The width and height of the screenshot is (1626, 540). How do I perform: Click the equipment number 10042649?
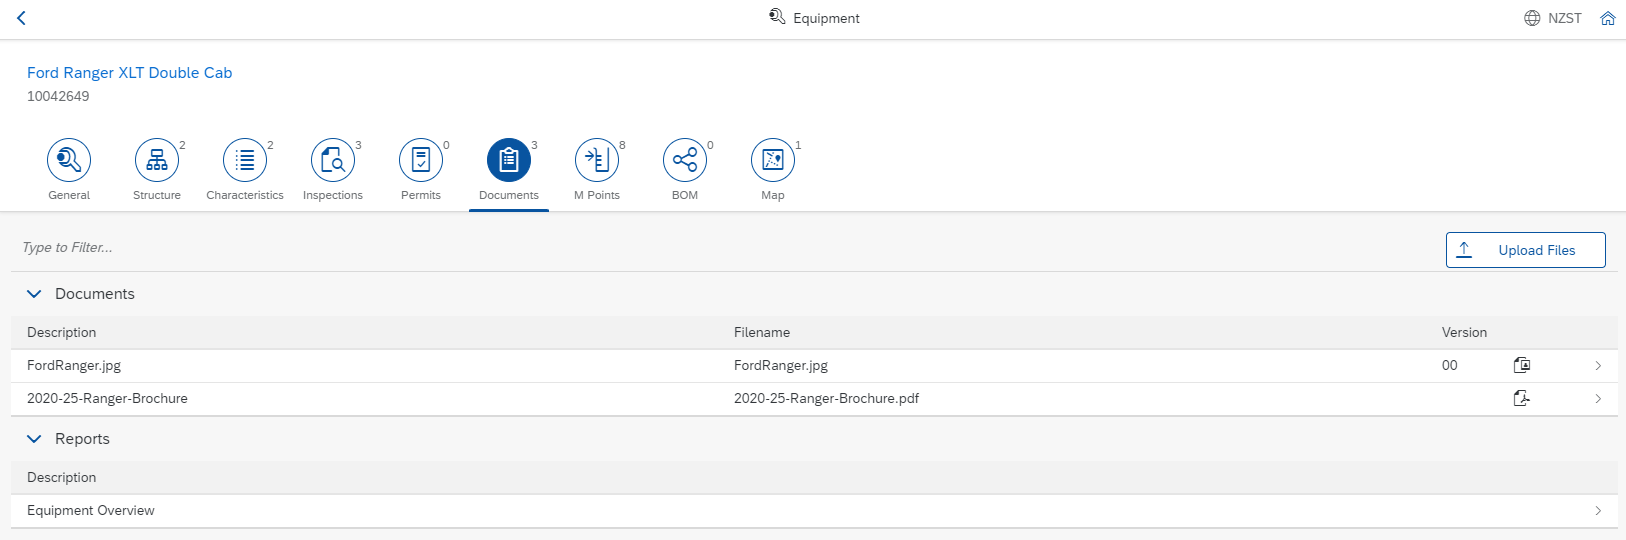pyautogui.click(x=58, y=97)
